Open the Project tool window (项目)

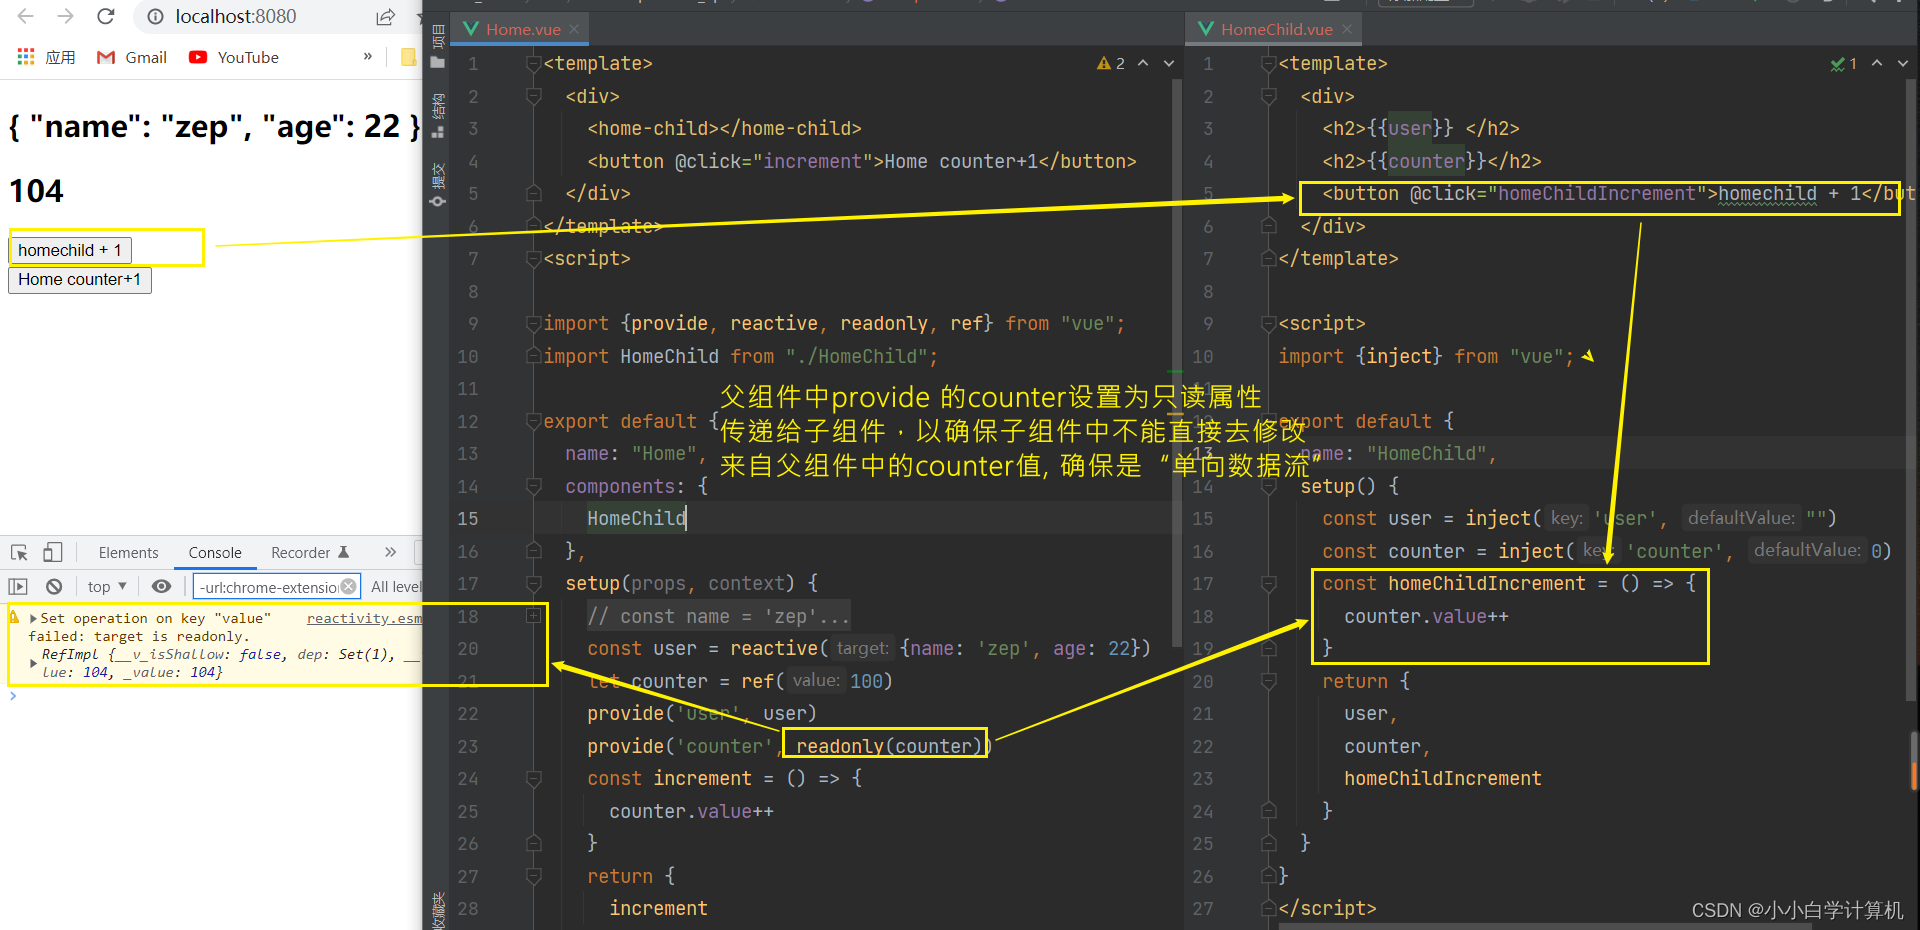click(437, 48)
